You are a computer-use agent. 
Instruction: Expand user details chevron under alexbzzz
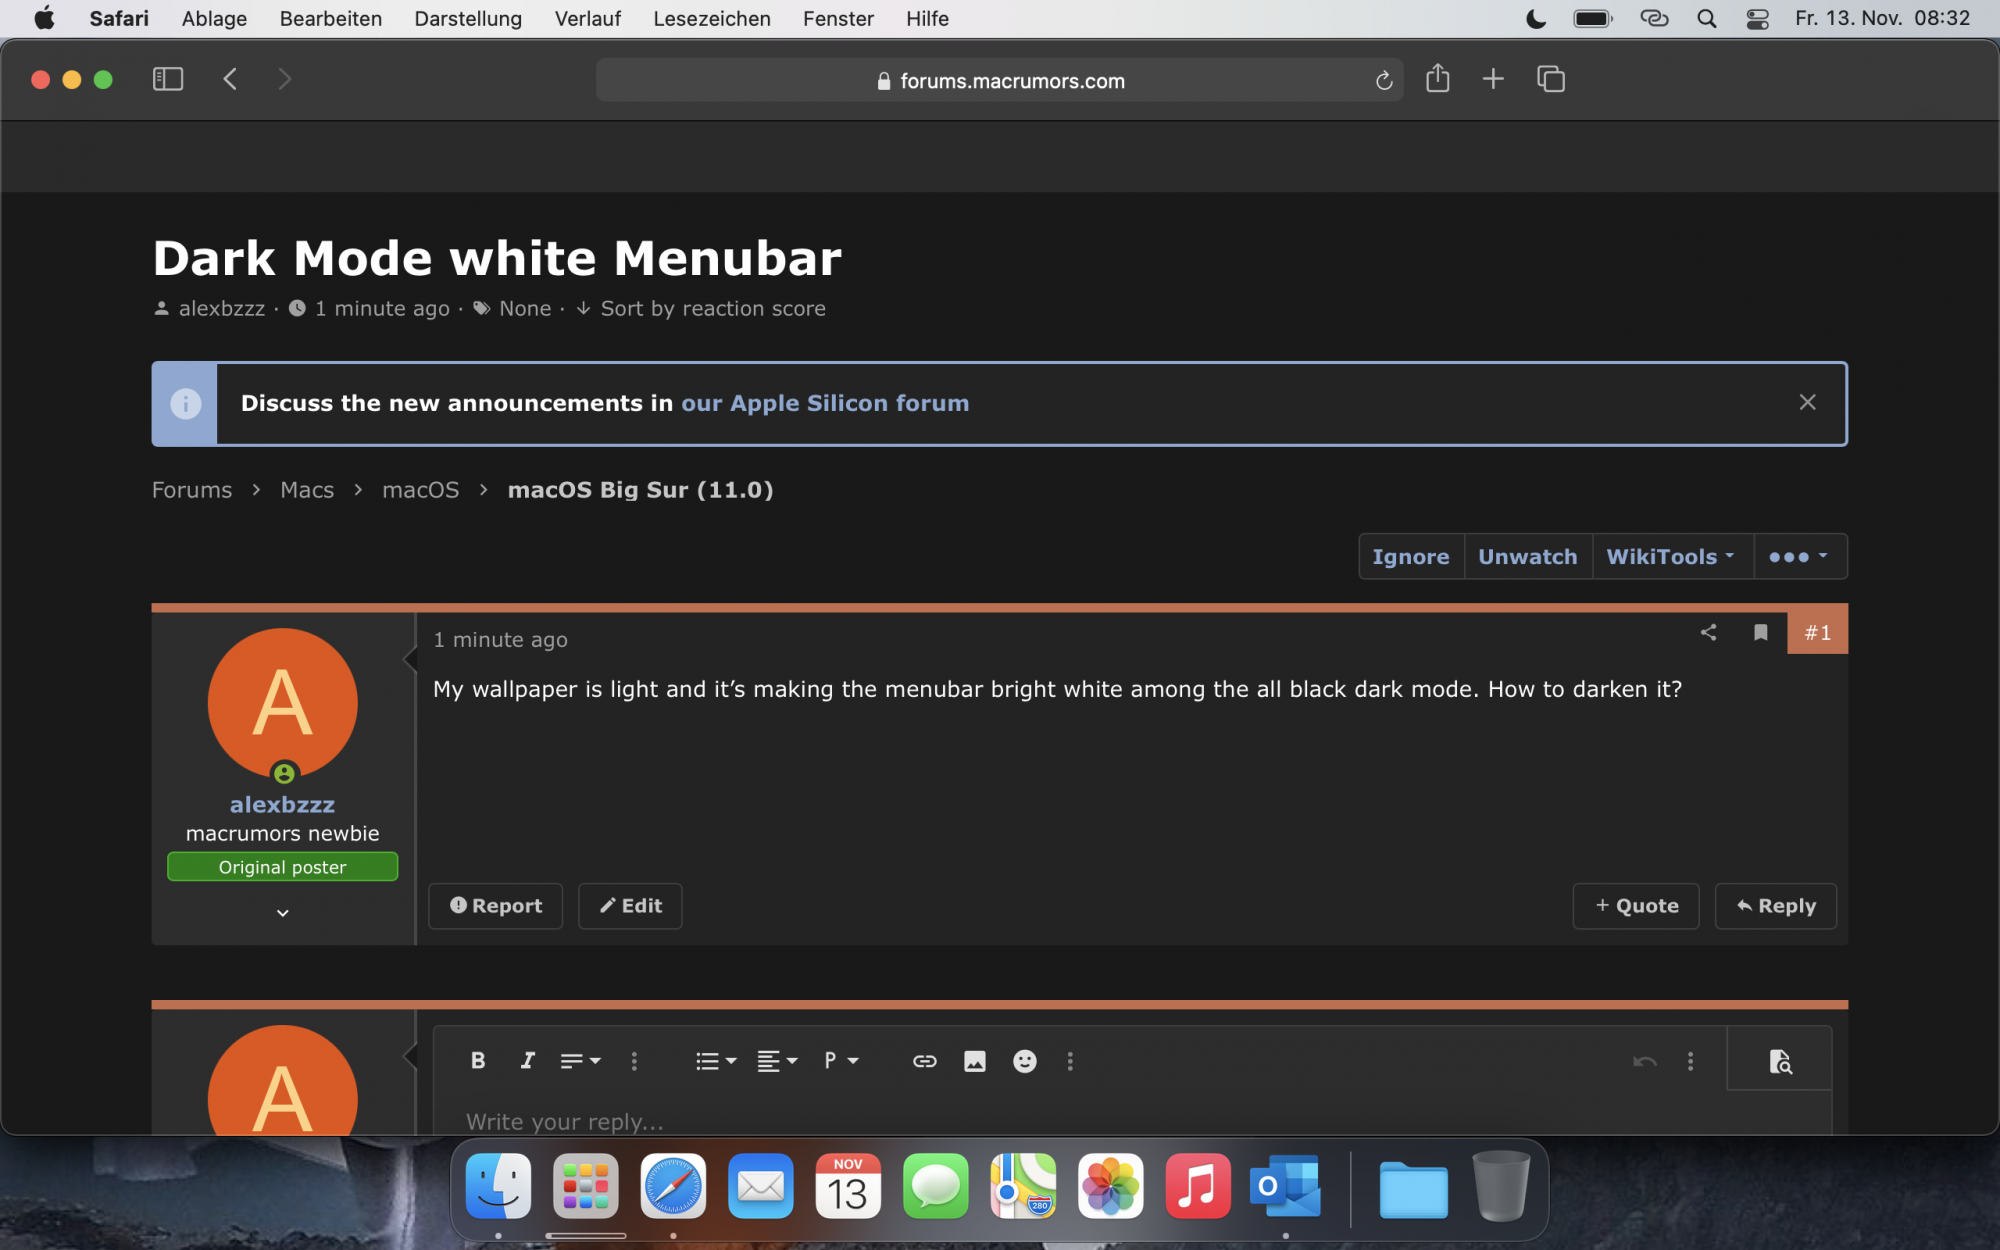click(x=282, y=913)
